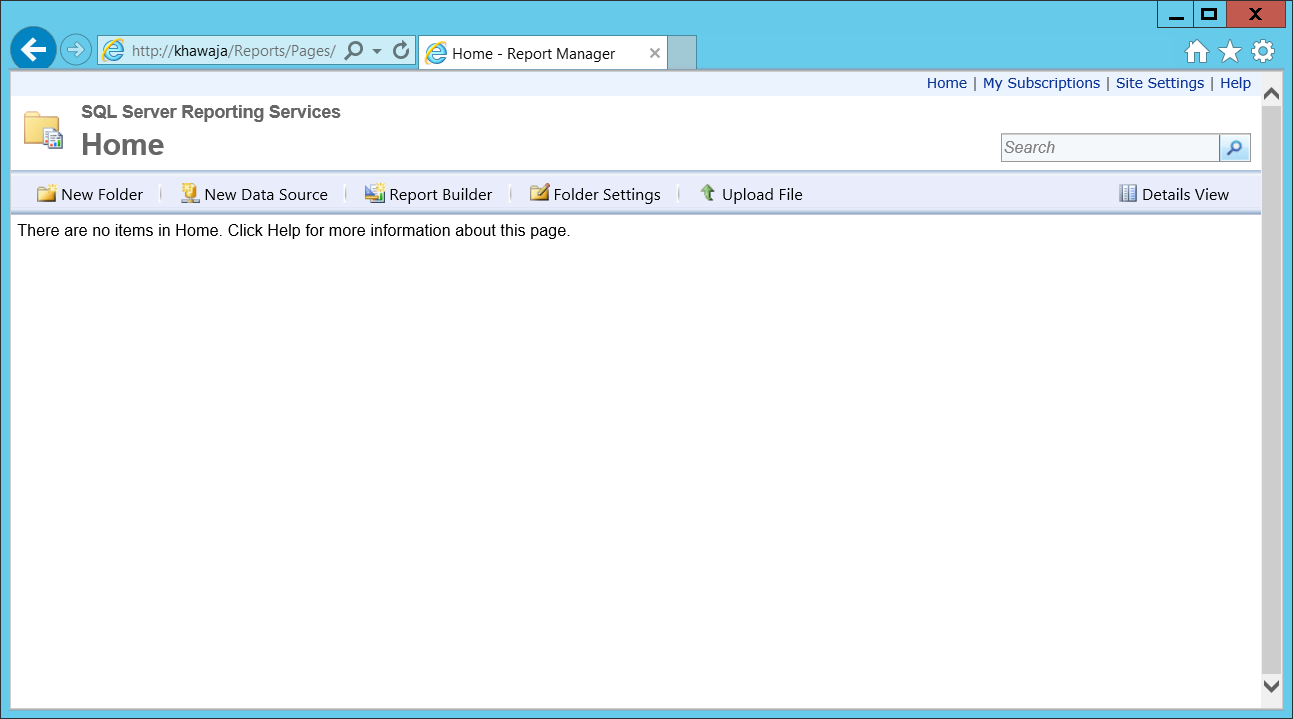Click the Help link
This screenshot has height=719, width=1293.
[1235, 83]
